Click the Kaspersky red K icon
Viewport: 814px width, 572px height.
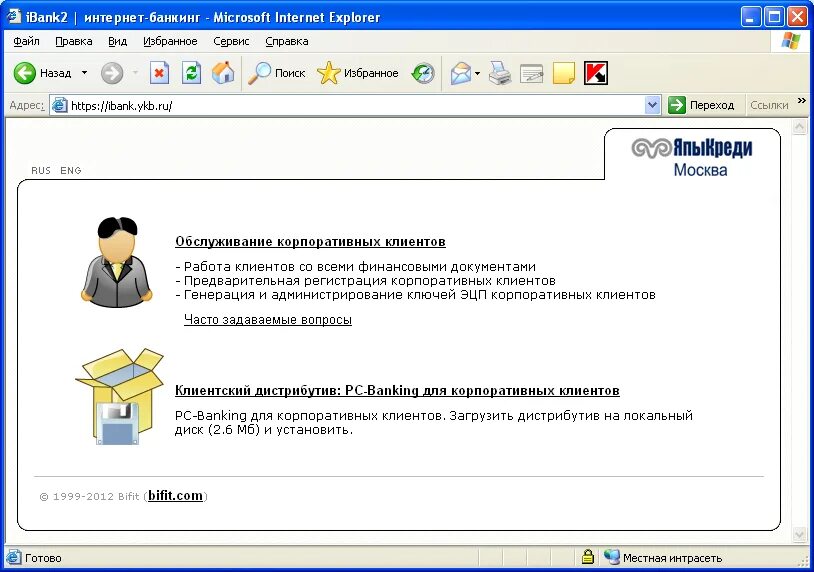coord(595,73)
